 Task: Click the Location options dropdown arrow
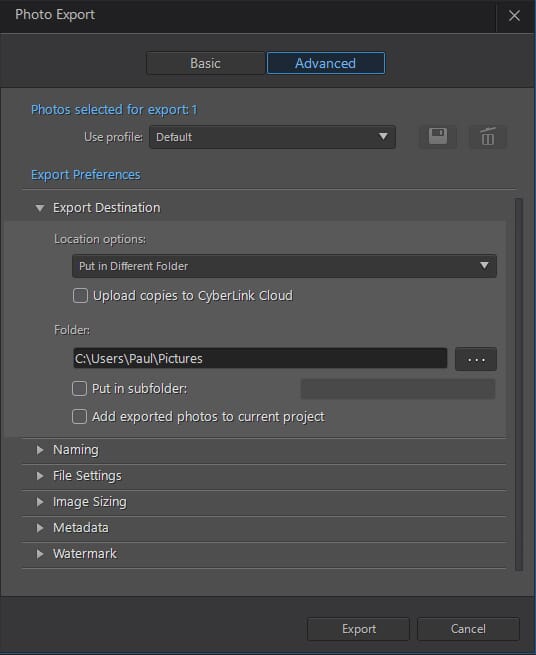coord(484,266)
